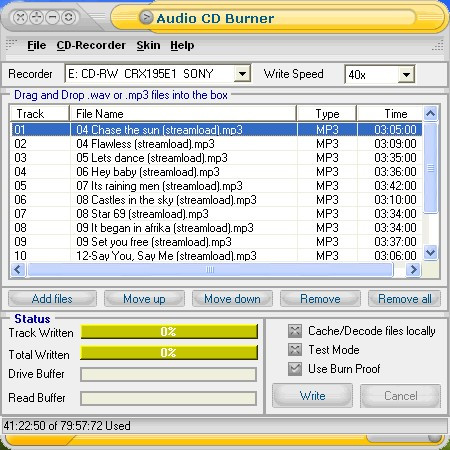Click the 03:42:00 time cell
450x450 pixels.
pyautogui.click(x=395, y=186)
